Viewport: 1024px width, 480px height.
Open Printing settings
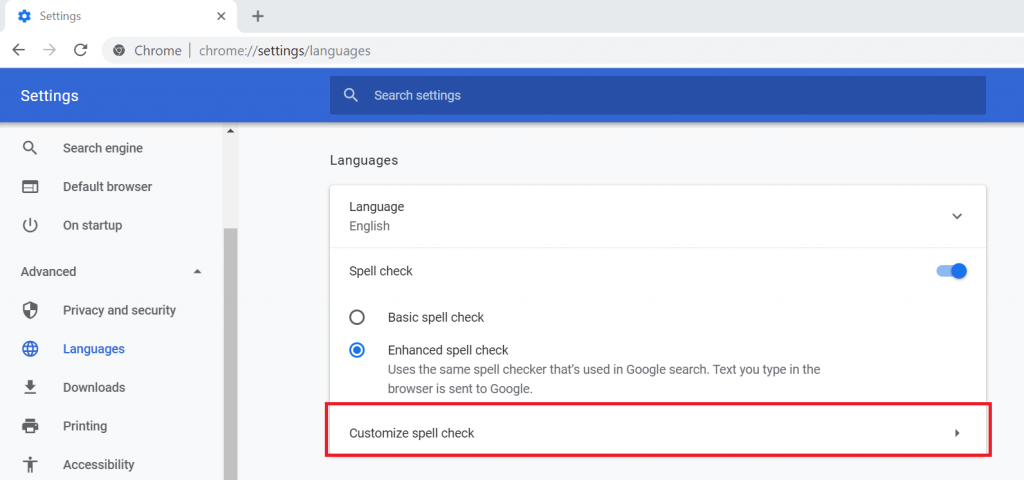pyautogui.click(x=85, y=426)
